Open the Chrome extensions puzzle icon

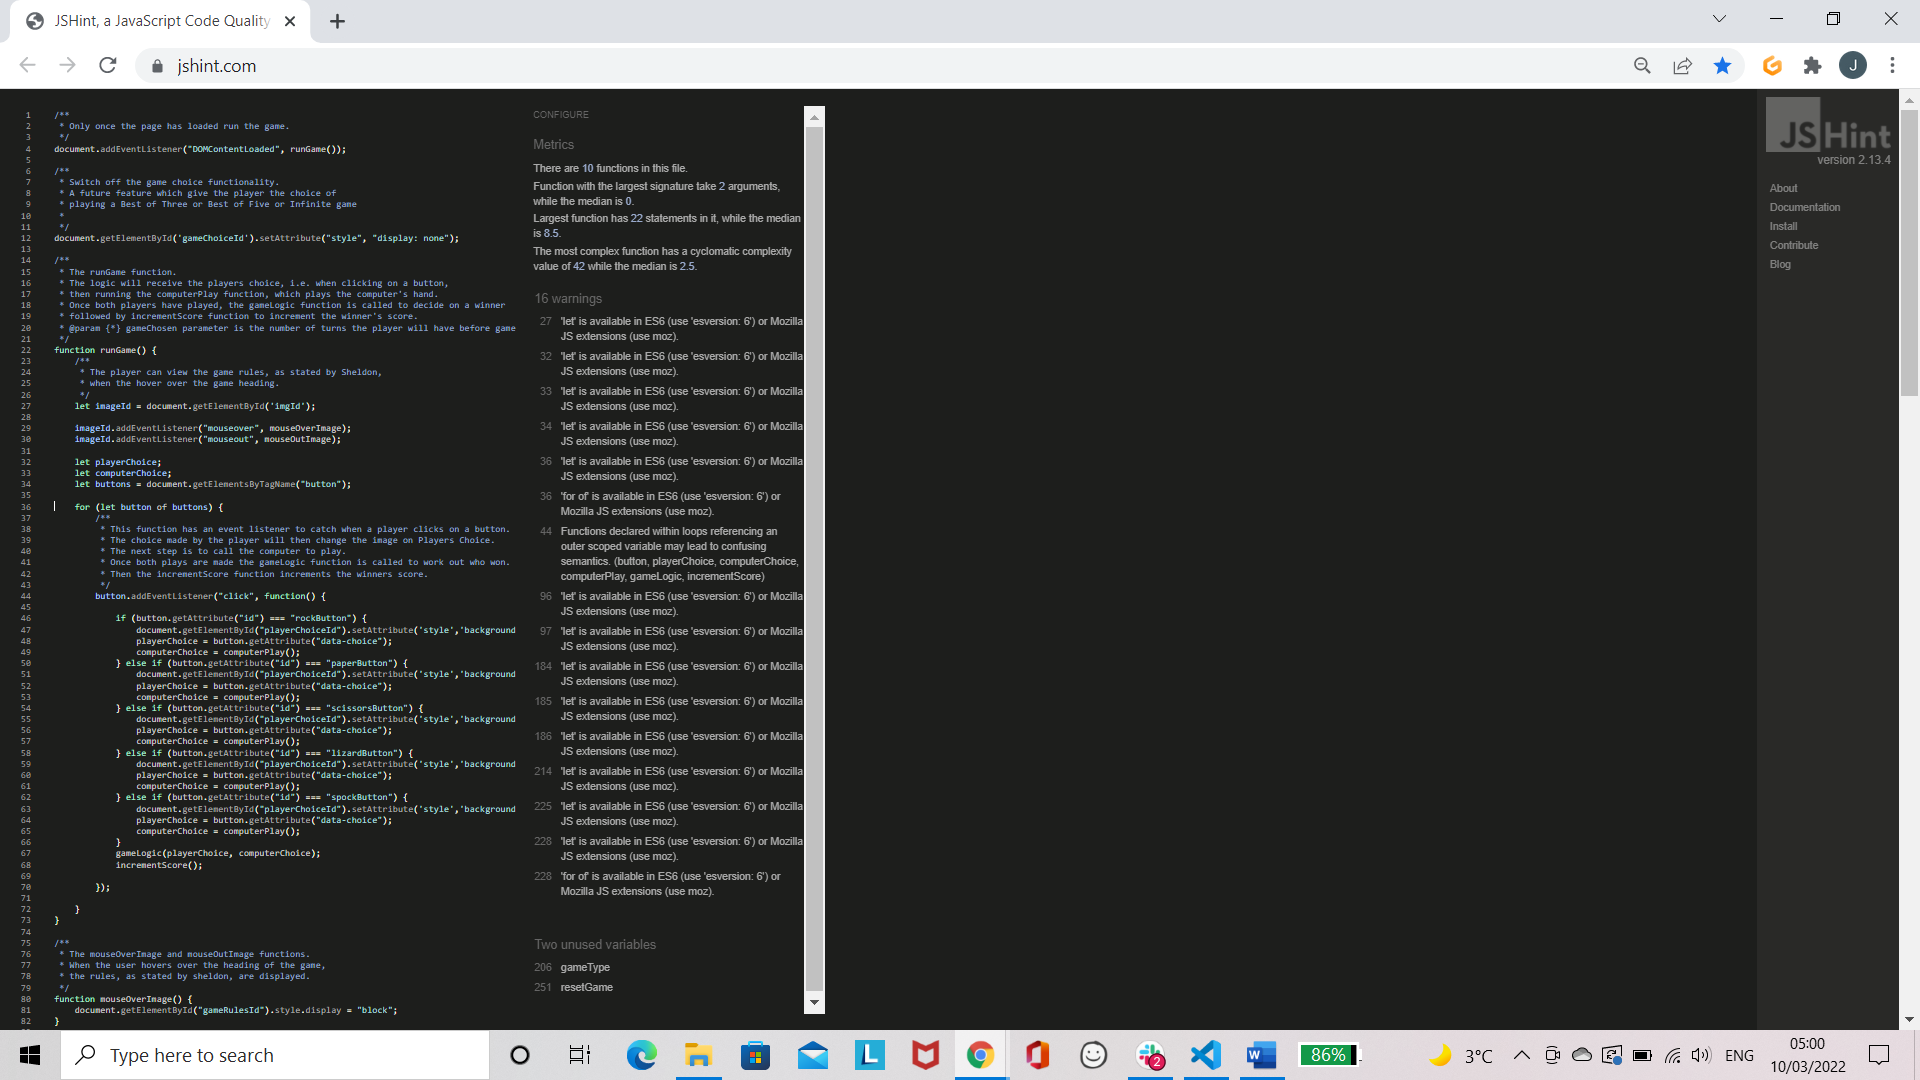click(x=1814, y=65)
